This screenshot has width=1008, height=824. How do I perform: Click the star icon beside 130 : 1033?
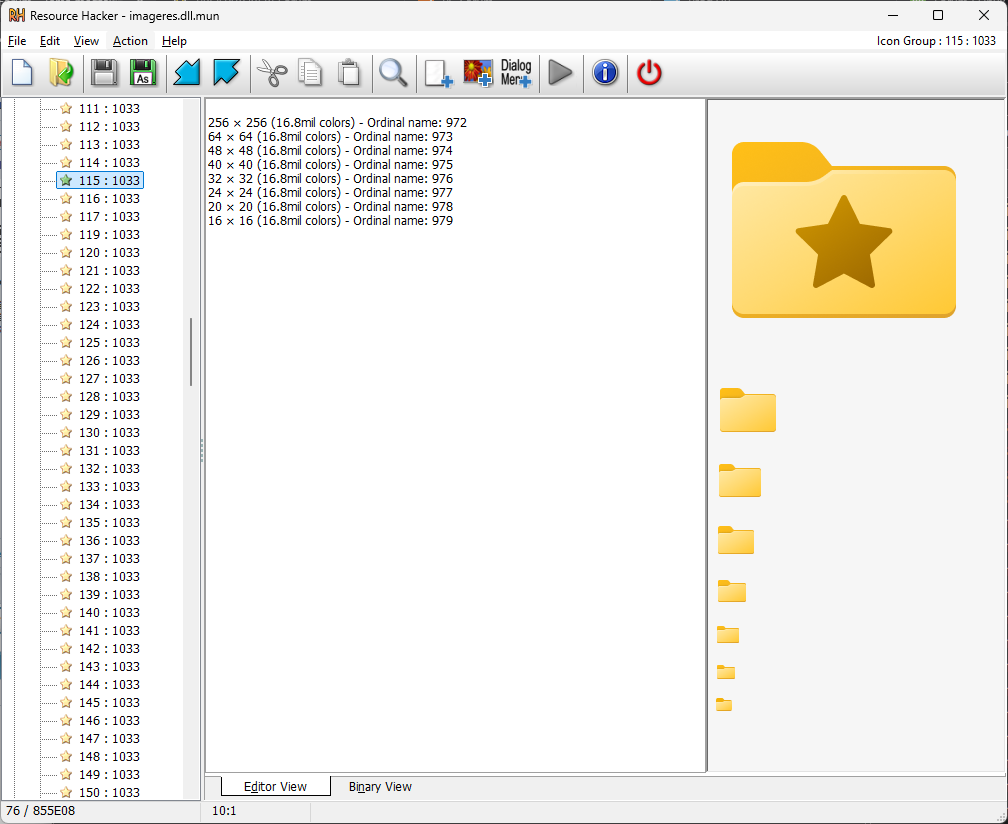point(66,433)
